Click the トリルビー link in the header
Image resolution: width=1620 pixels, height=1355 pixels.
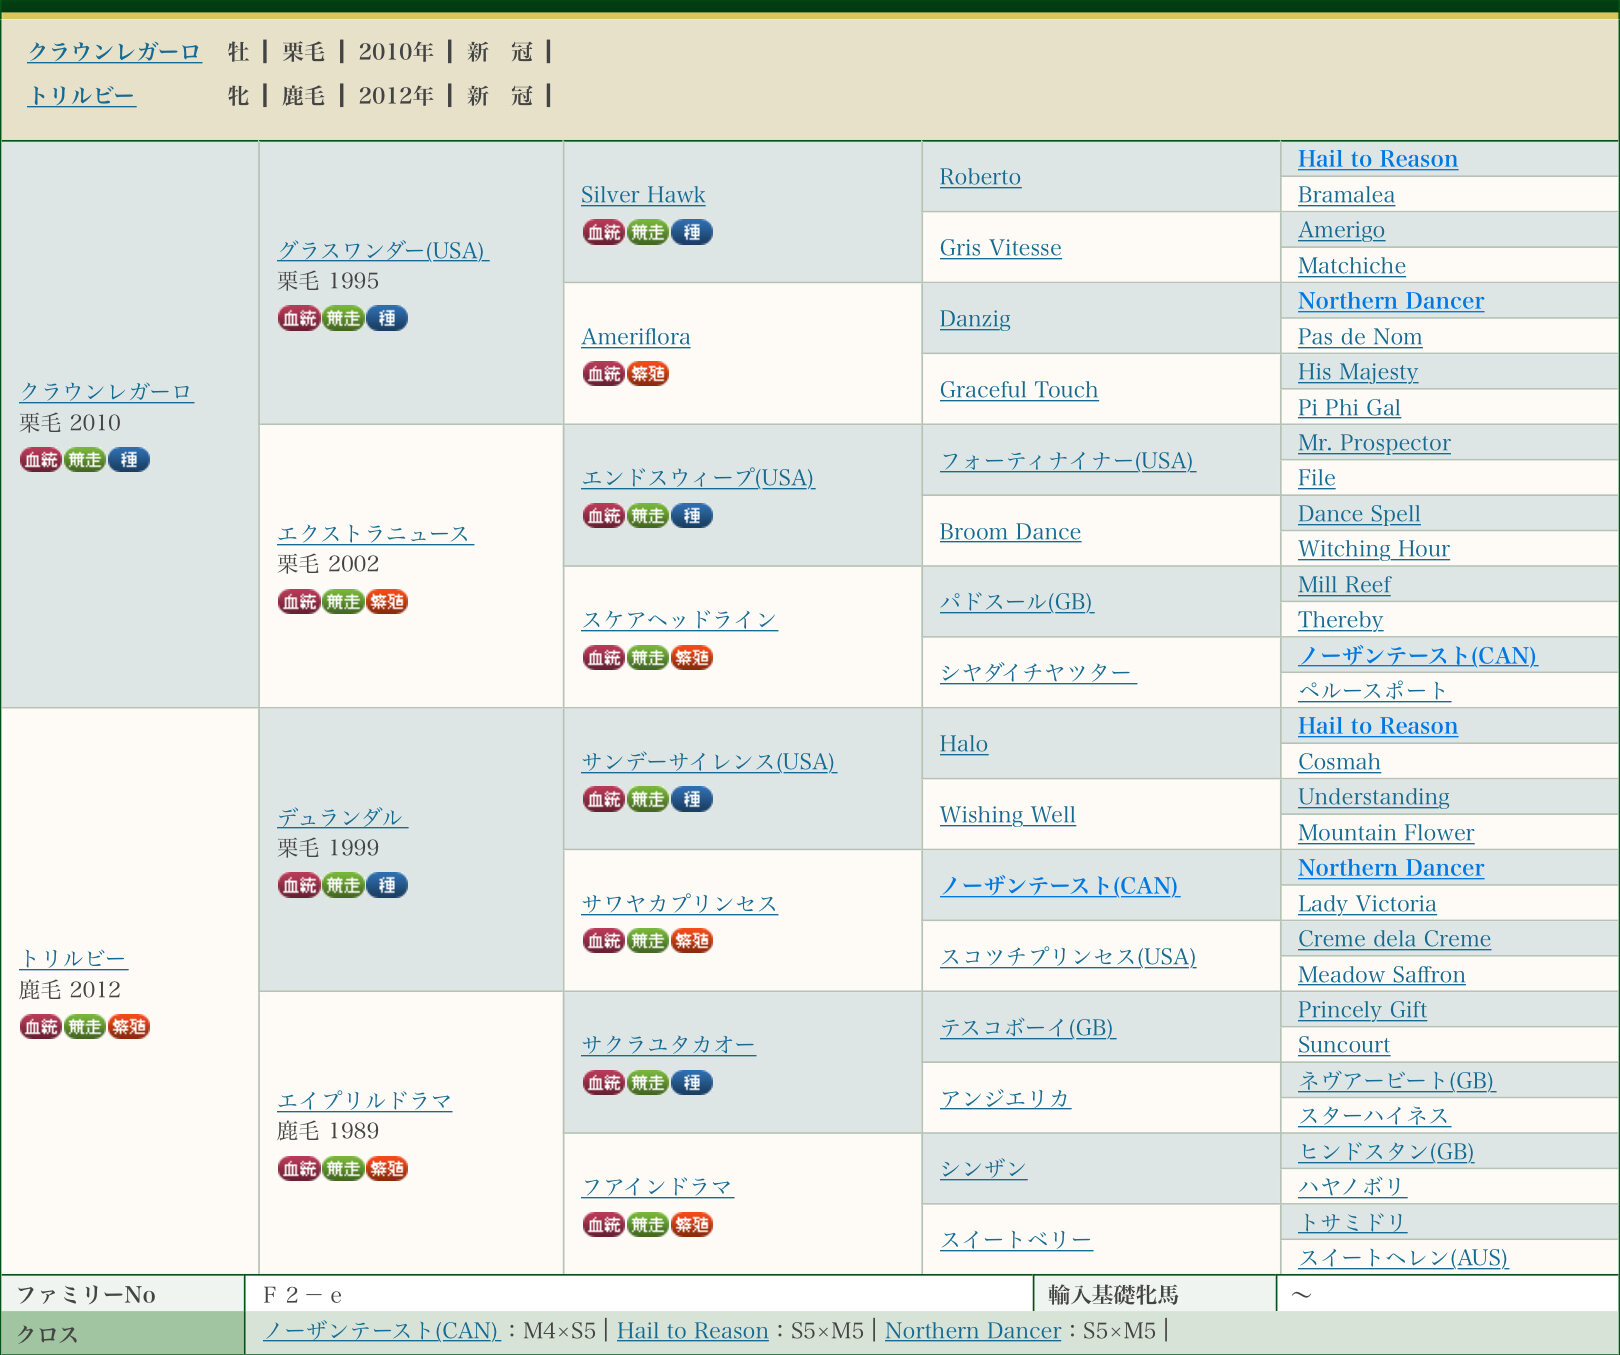81,96
